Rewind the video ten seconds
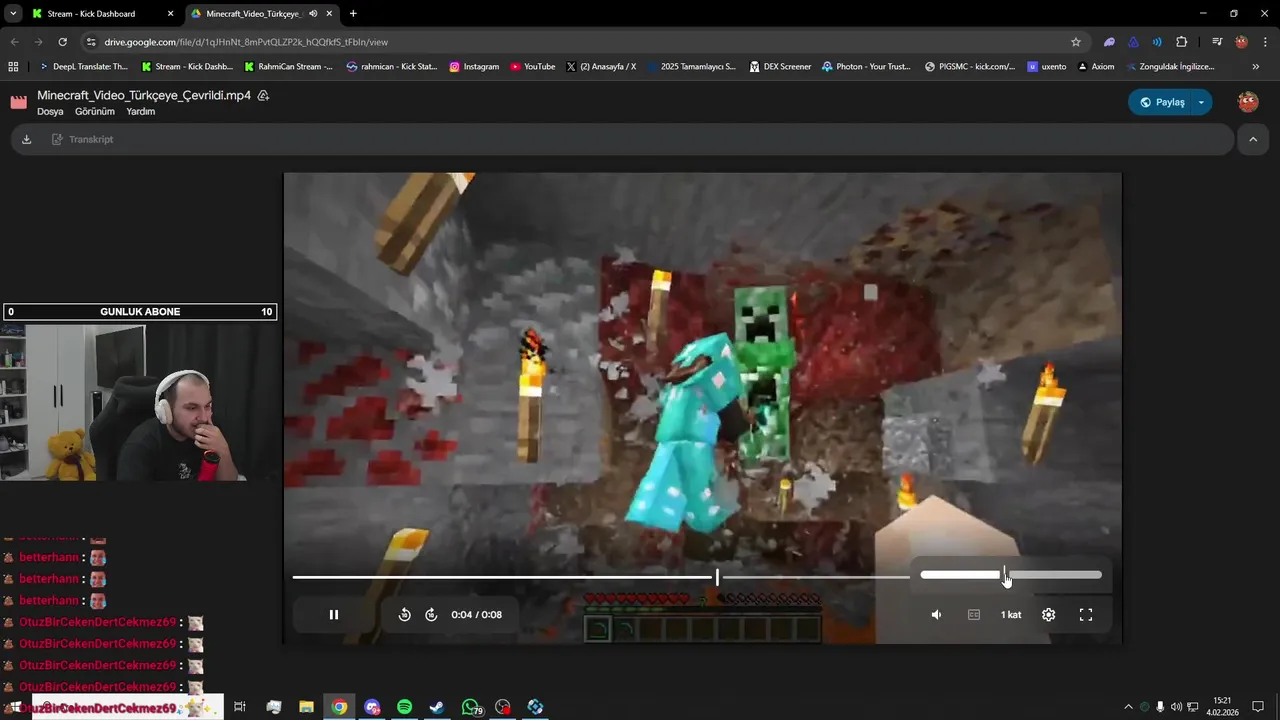 pyautogui.click(x=404, y=615)
